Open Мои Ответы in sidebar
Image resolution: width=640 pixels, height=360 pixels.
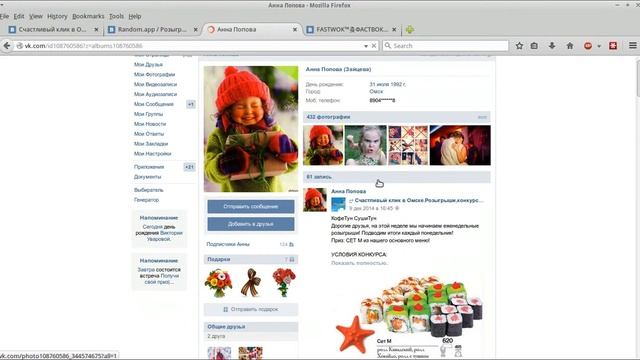coord(149,133)
